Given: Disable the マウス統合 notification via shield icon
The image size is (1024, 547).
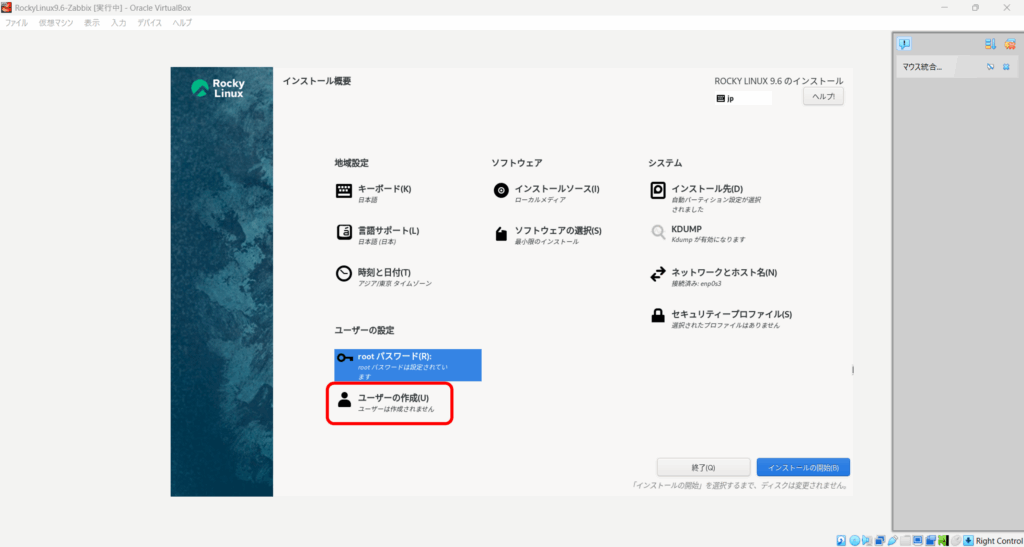Looking at the screenshot, I should point(991,67).
